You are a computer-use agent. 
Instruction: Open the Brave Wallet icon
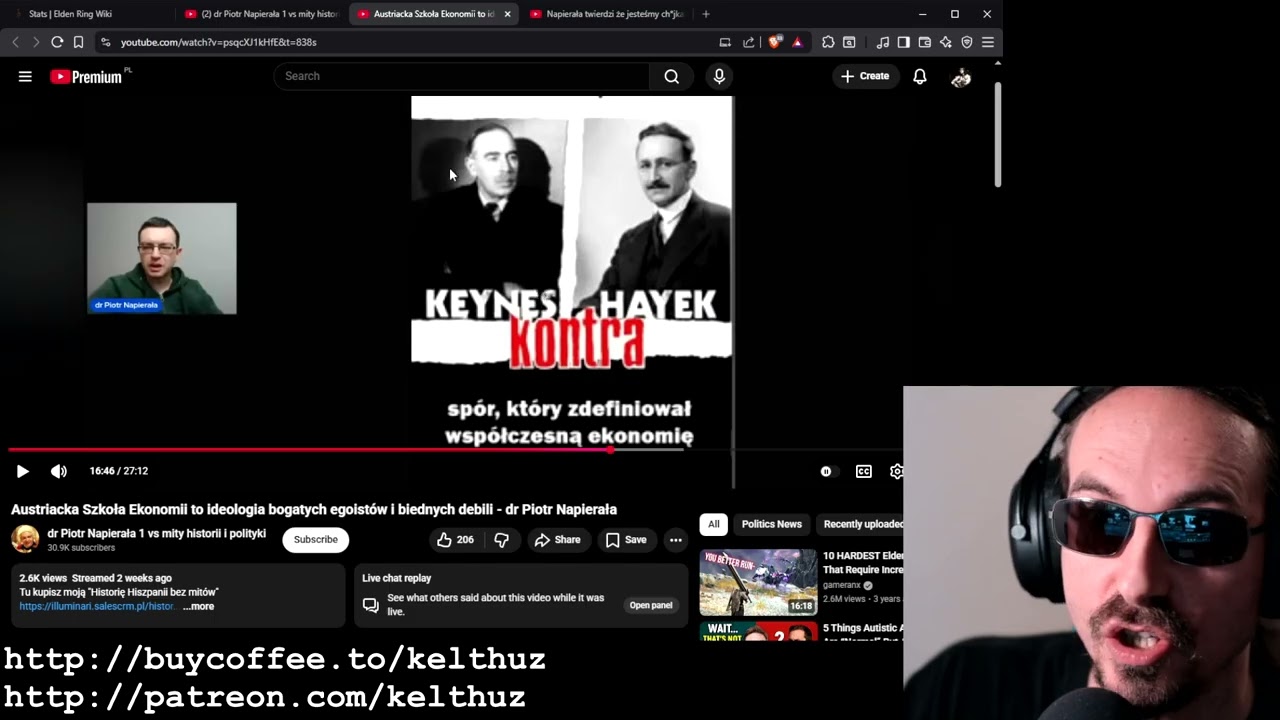coord(925,42)
